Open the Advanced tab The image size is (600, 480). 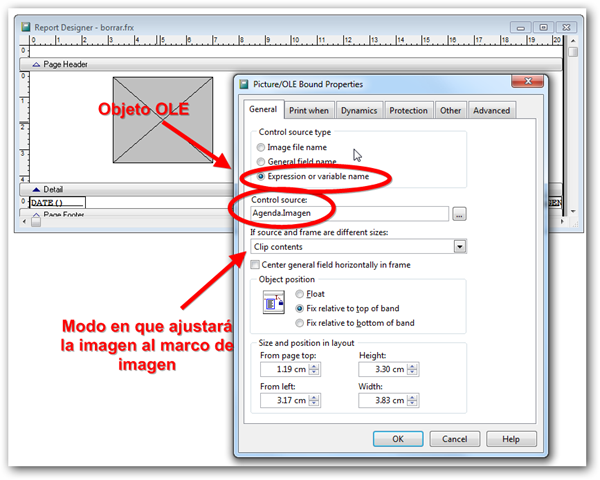(491, 111)
